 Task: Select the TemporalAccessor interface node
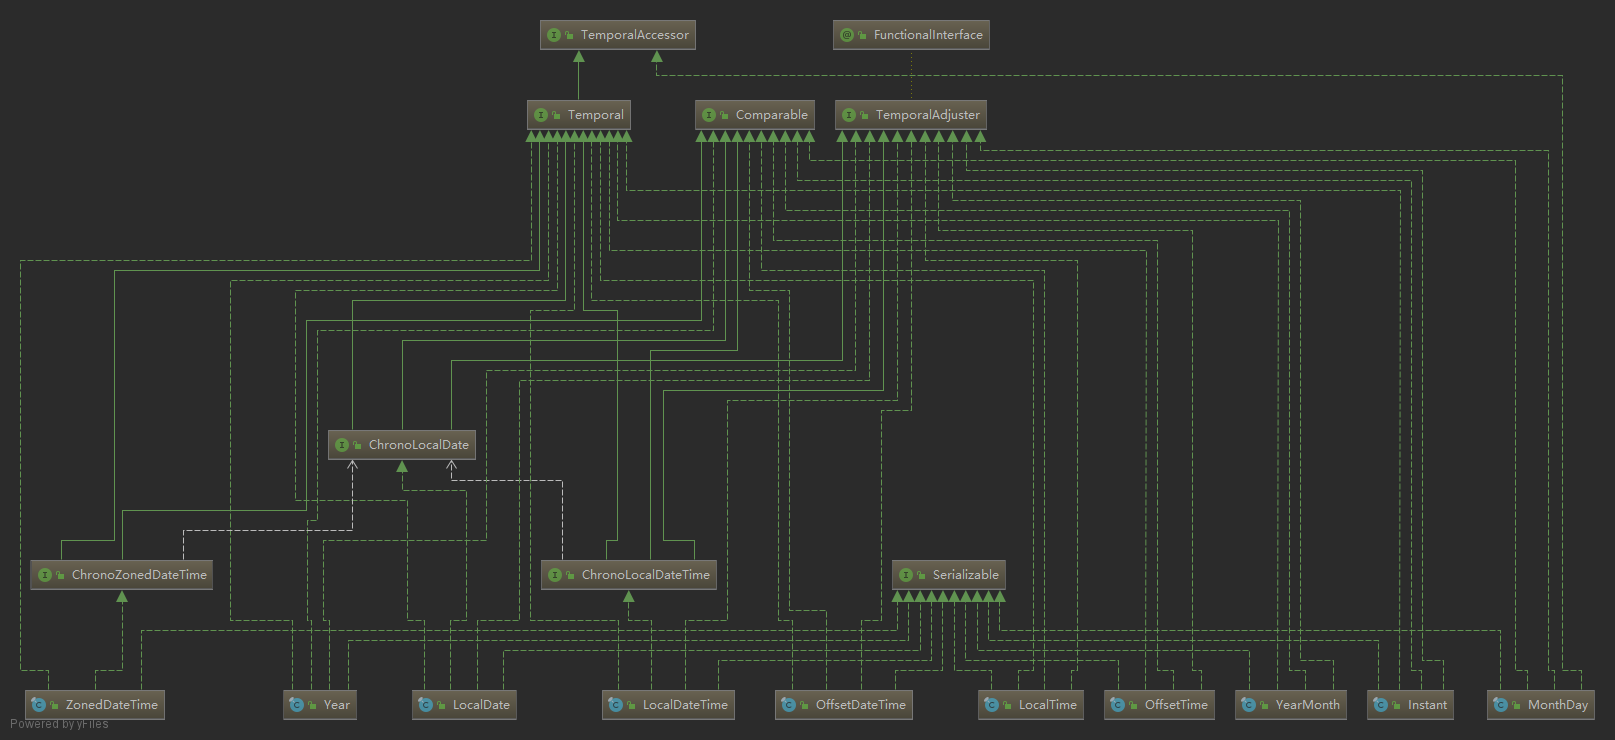(x=618, y=35)
